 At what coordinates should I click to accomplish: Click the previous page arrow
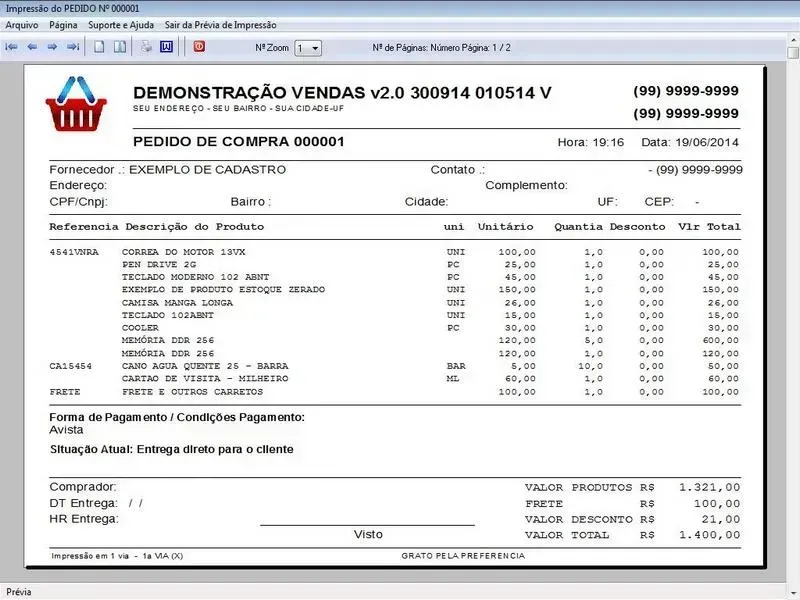point(31,47)
